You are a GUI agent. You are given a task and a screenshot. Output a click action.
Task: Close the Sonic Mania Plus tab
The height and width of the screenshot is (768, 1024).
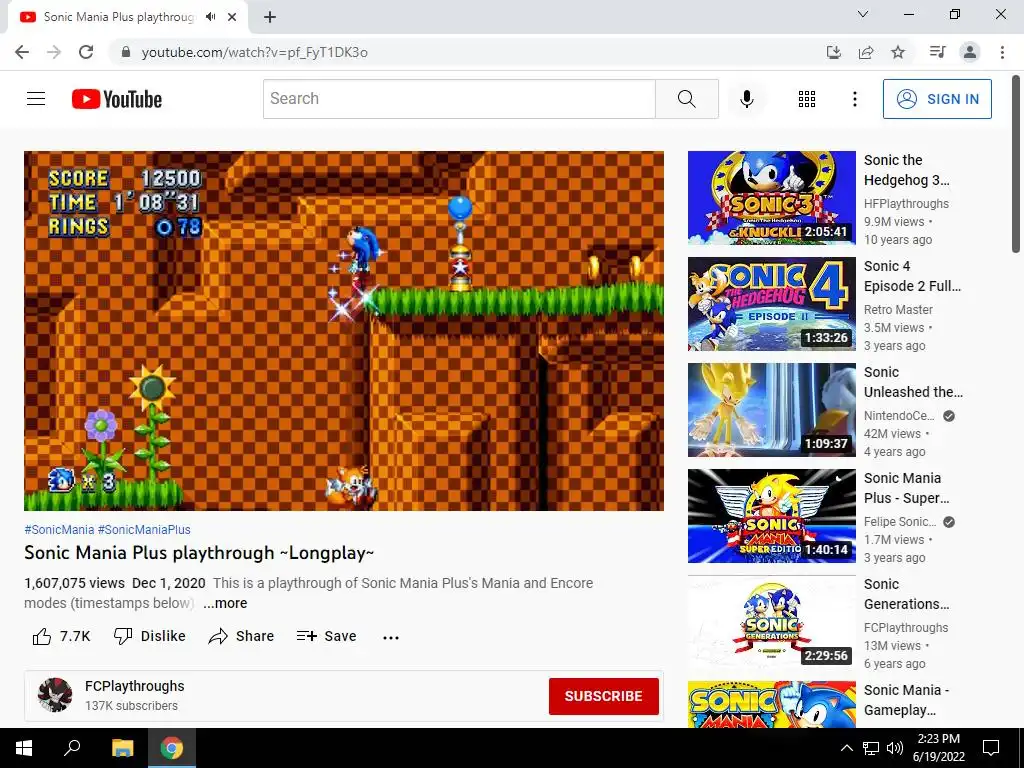coord(232,17)
